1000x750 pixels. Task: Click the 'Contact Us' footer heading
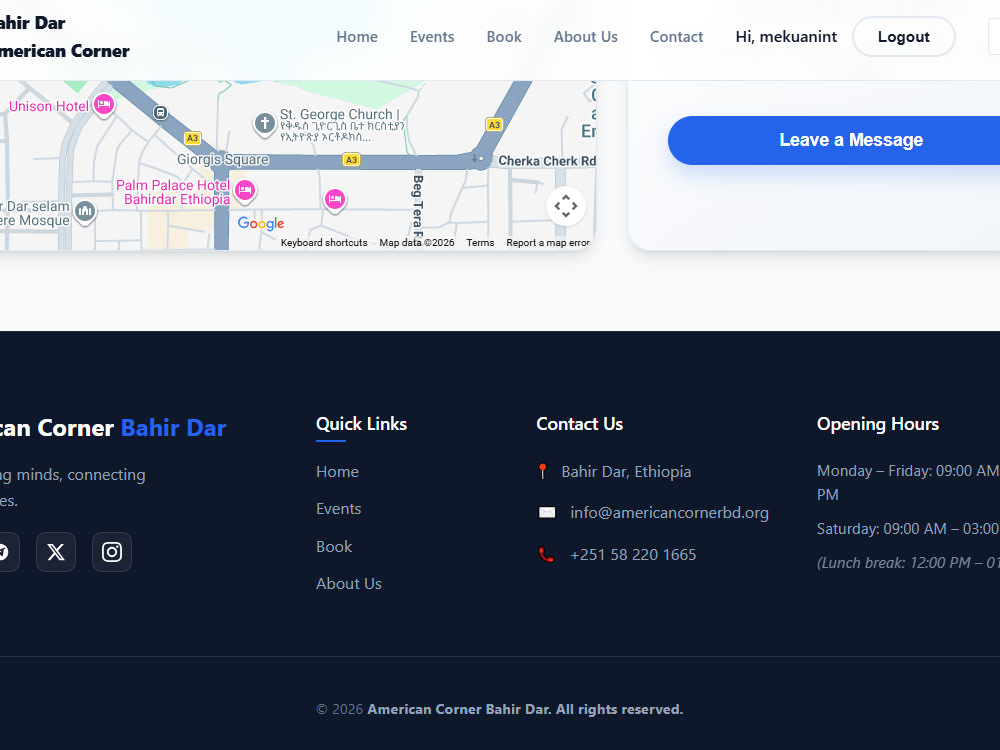coord(579,424)
